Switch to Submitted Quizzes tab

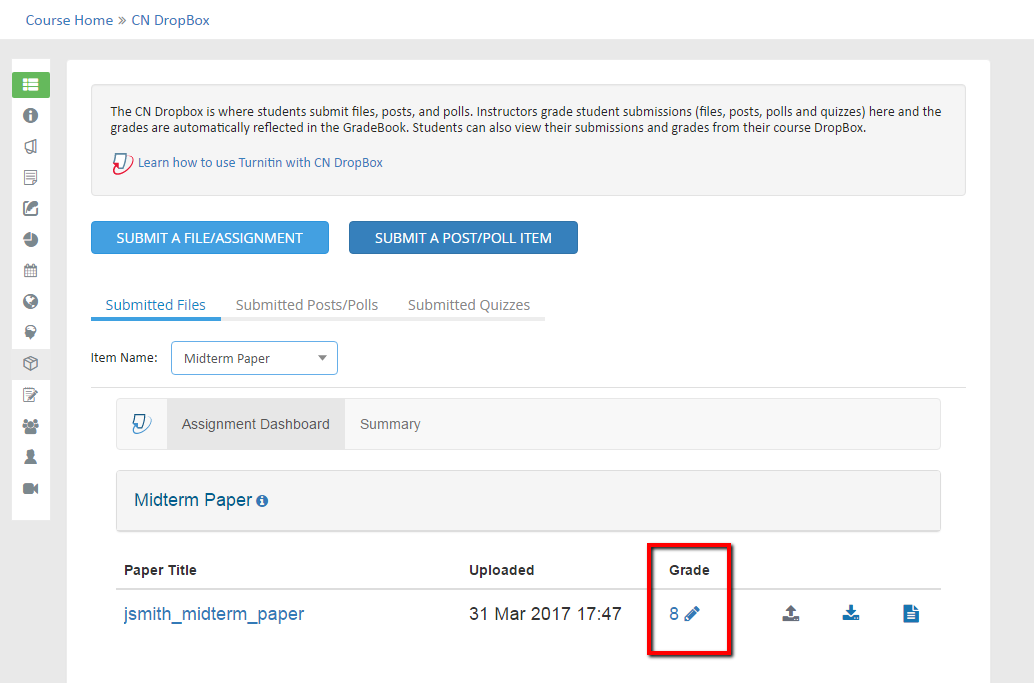[469, 305]
